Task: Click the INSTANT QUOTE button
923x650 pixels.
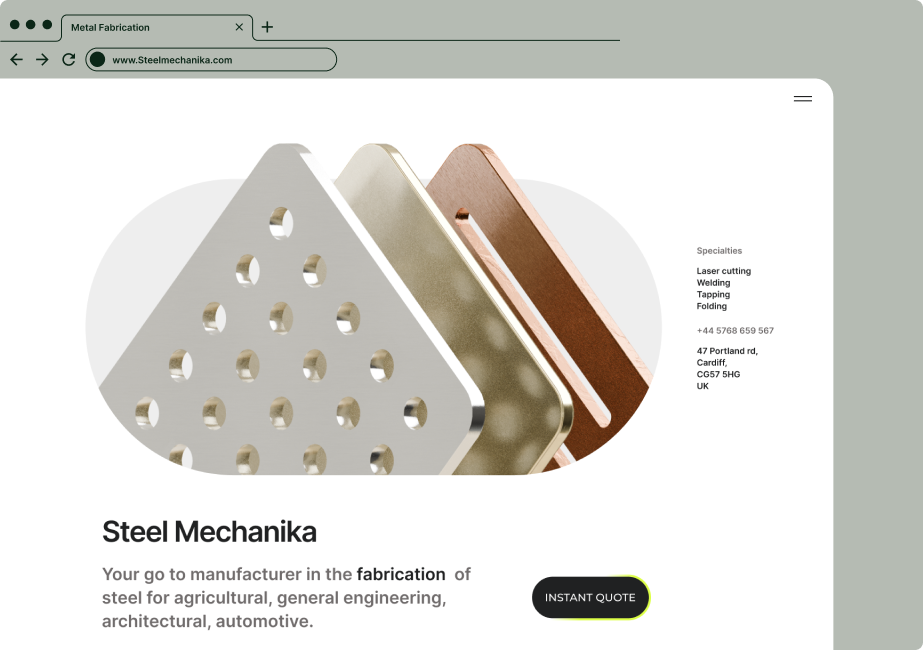Action: [590, 598]
